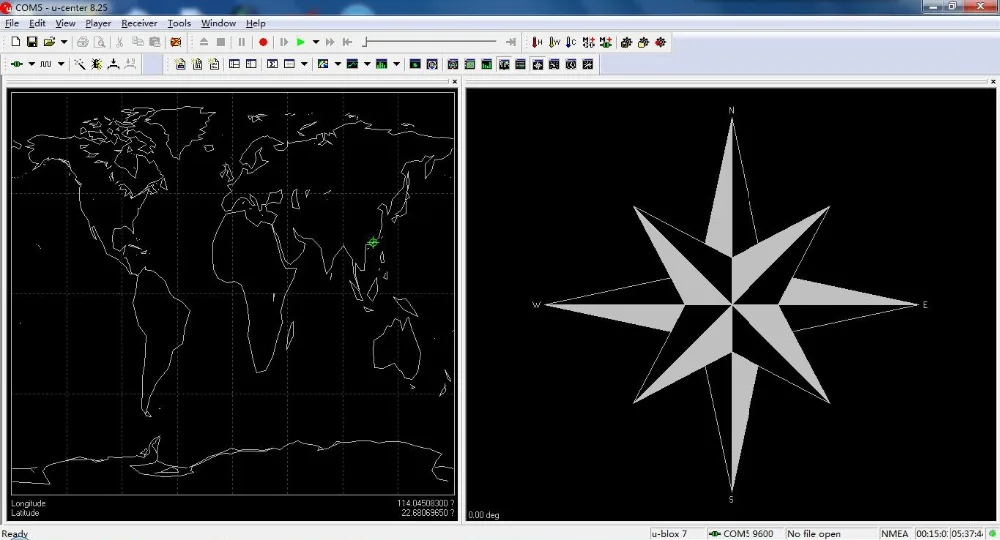Click the gear icon with yellow square

pos(643,42)
